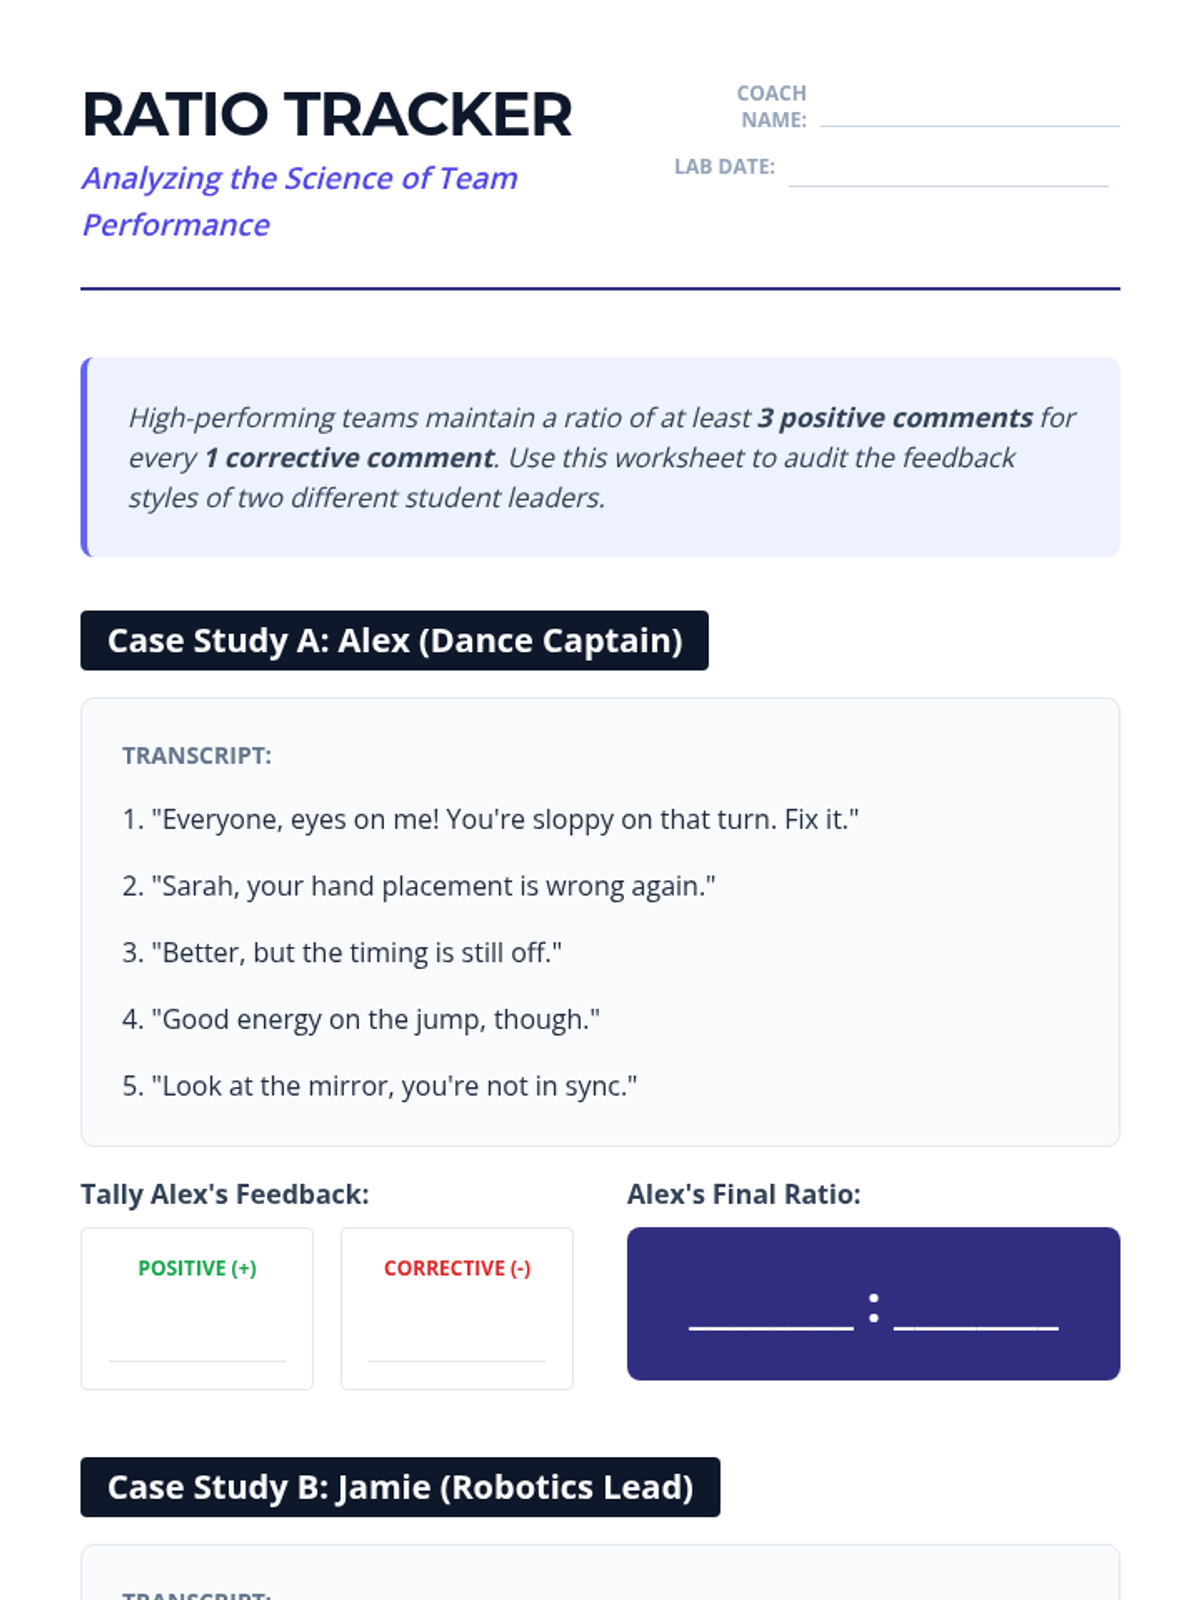The height and width of the screenshot is (1600, 1200).
Task: Select transcript line 5 about the mirror
Action: pos(379,1085)
